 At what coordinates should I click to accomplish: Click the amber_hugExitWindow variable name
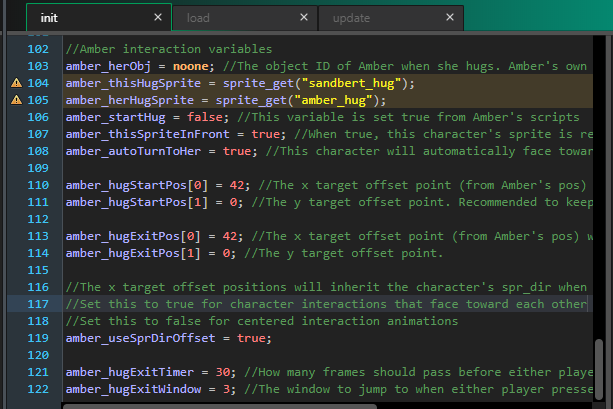133,389
